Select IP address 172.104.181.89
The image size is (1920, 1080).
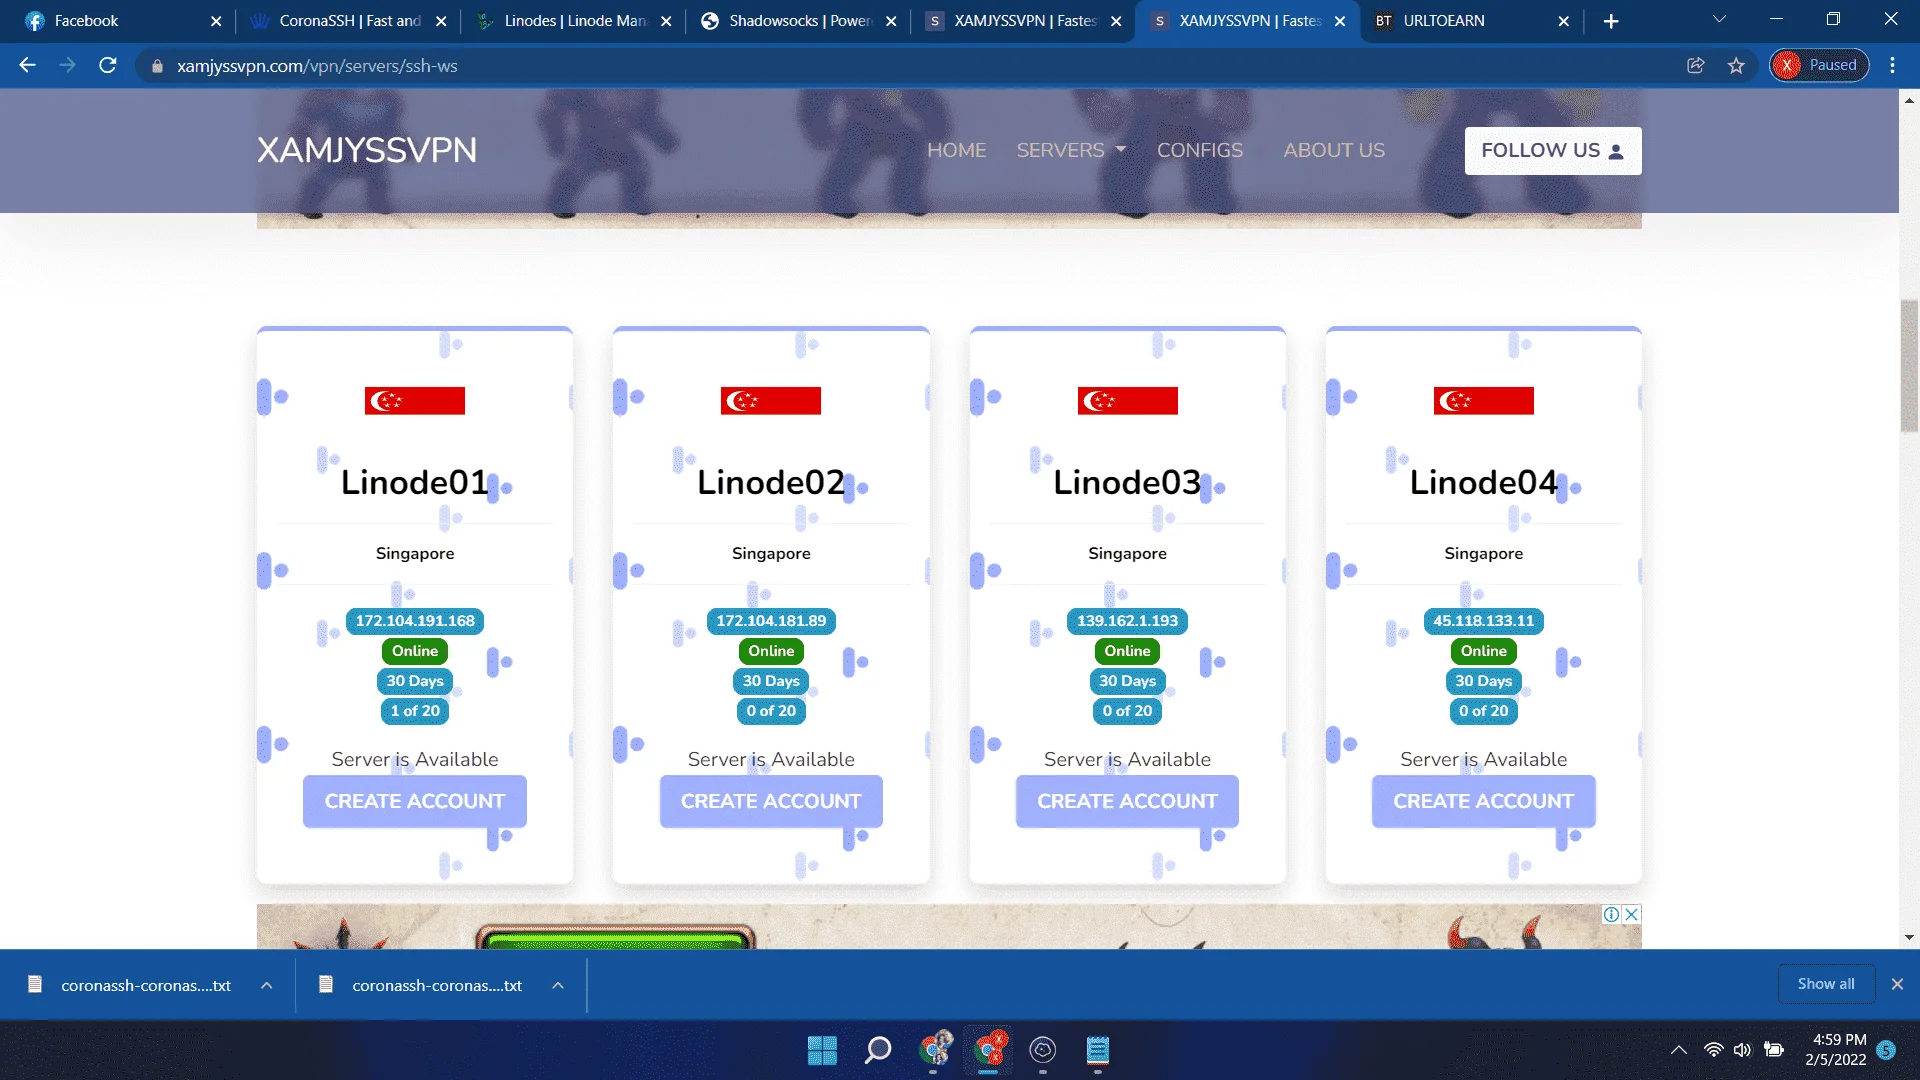pos(771,621)
